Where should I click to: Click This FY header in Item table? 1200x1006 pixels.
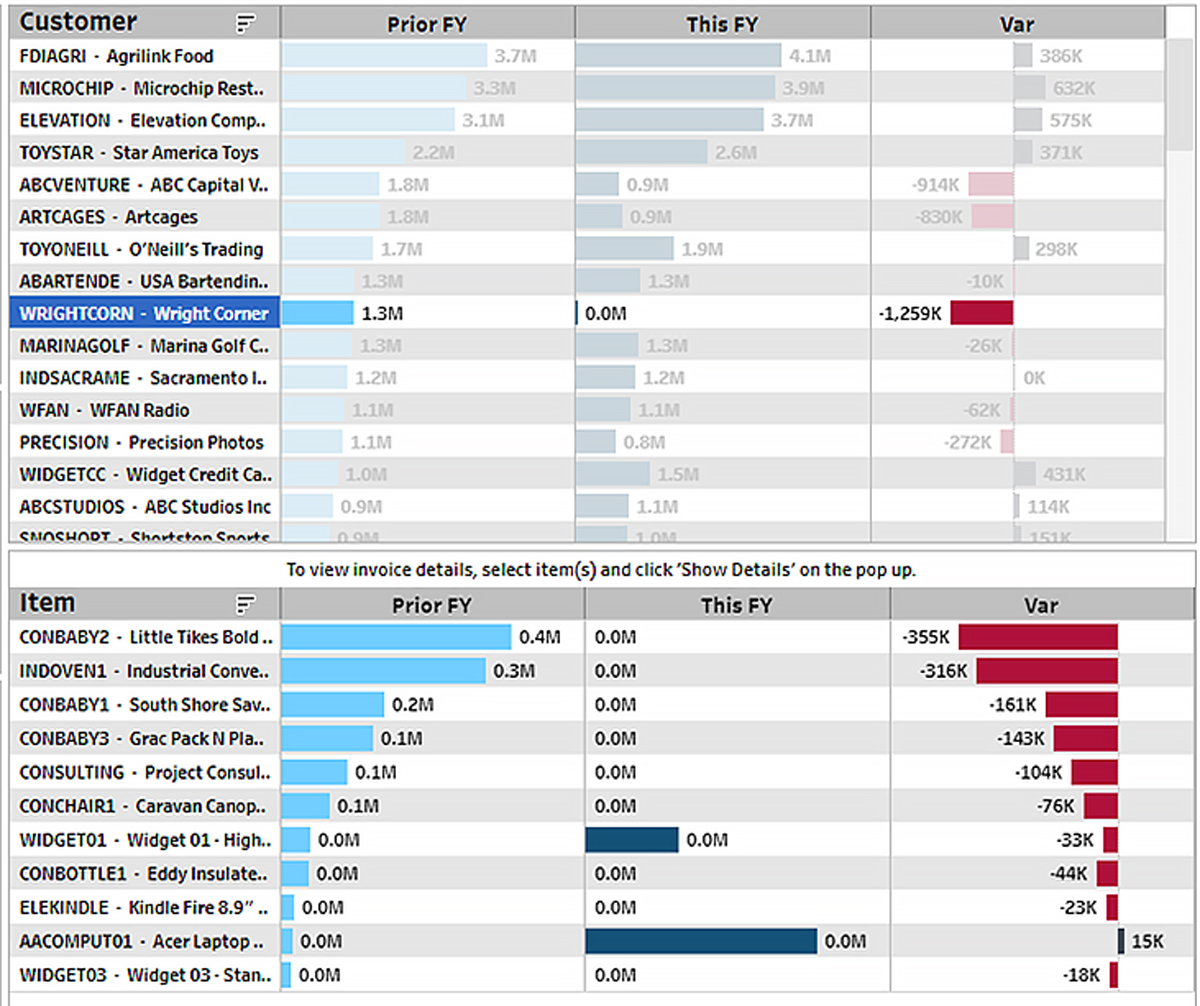point(737,605)
